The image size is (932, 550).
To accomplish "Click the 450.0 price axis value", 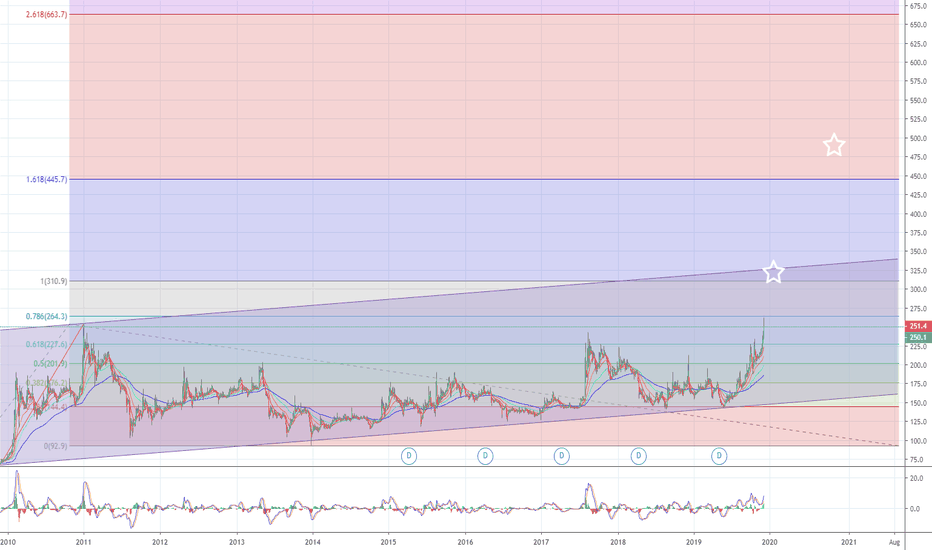I will pos(918,176).
